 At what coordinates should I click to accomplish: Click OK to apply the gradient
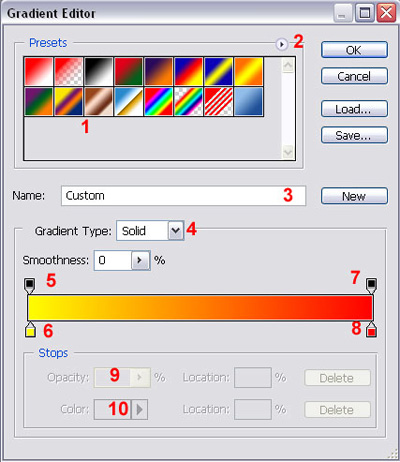click(x=354, y=50)
